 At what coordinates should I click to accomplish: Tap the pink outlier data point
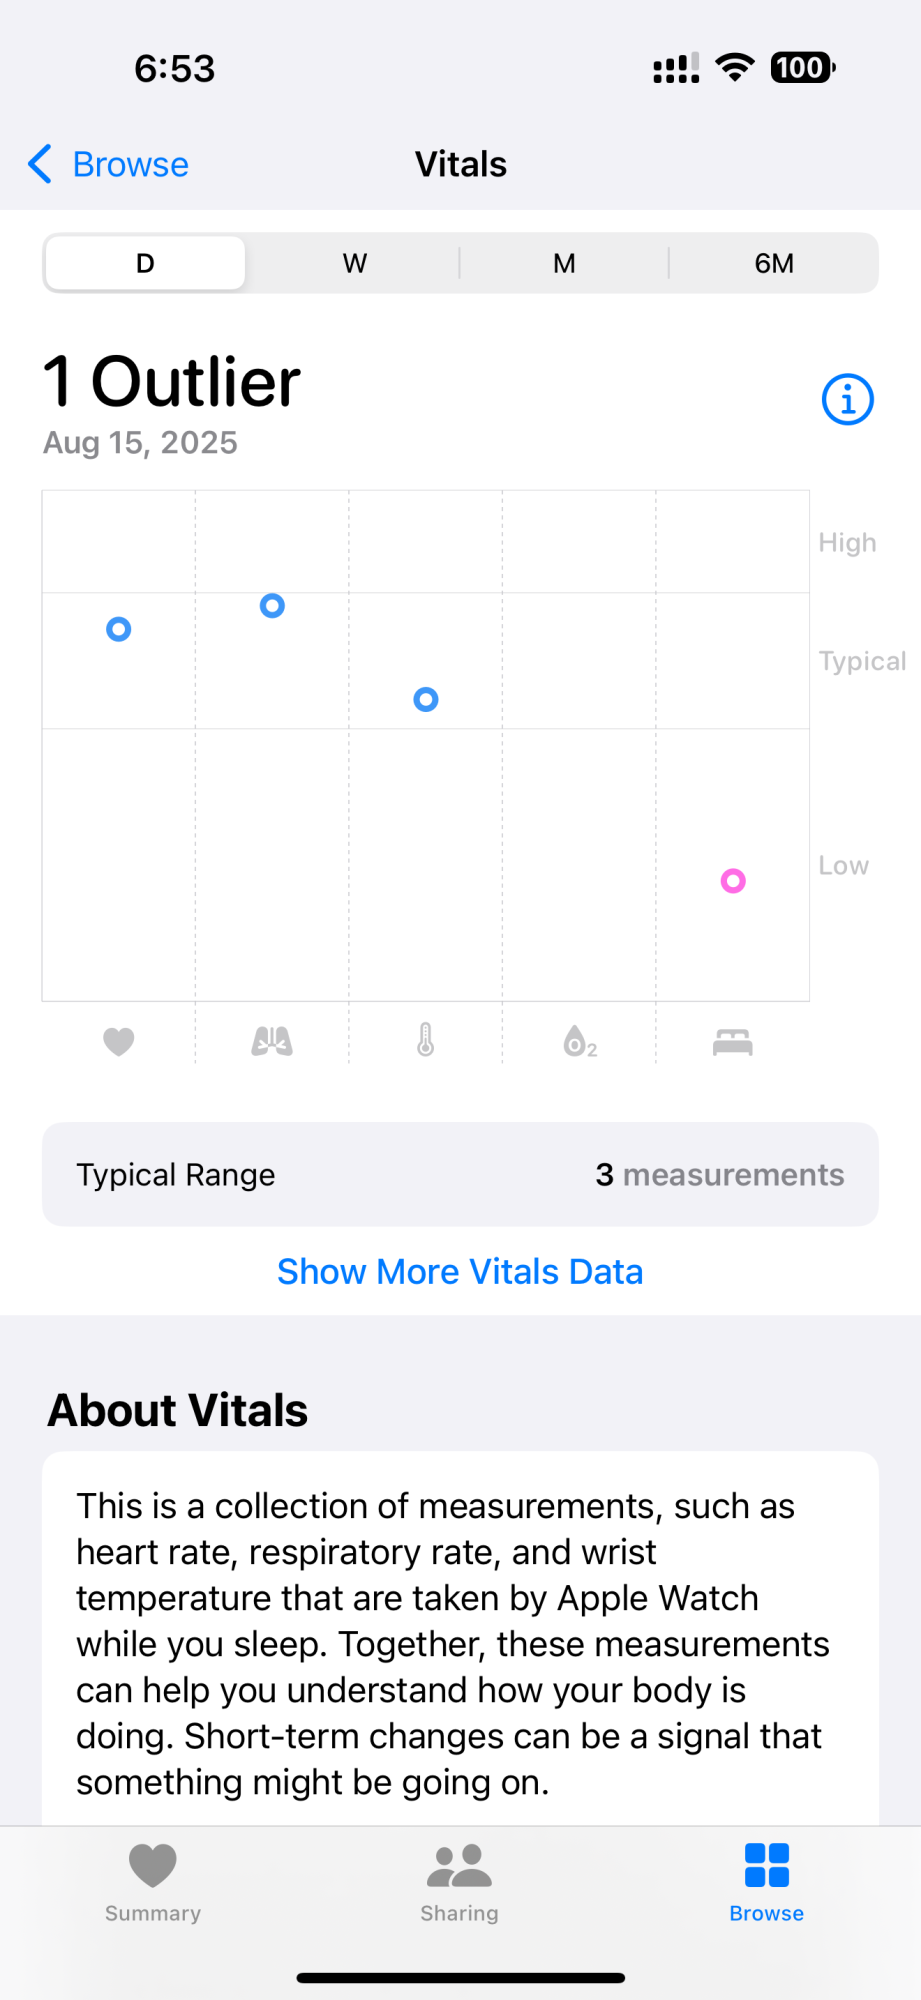click(x=733, y=881)
